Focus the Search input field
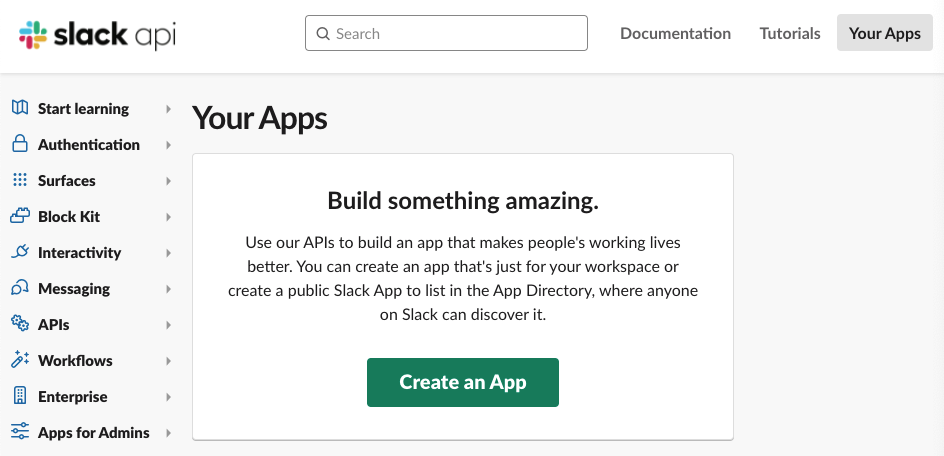 pyautogui.click(x=446, y=33)
